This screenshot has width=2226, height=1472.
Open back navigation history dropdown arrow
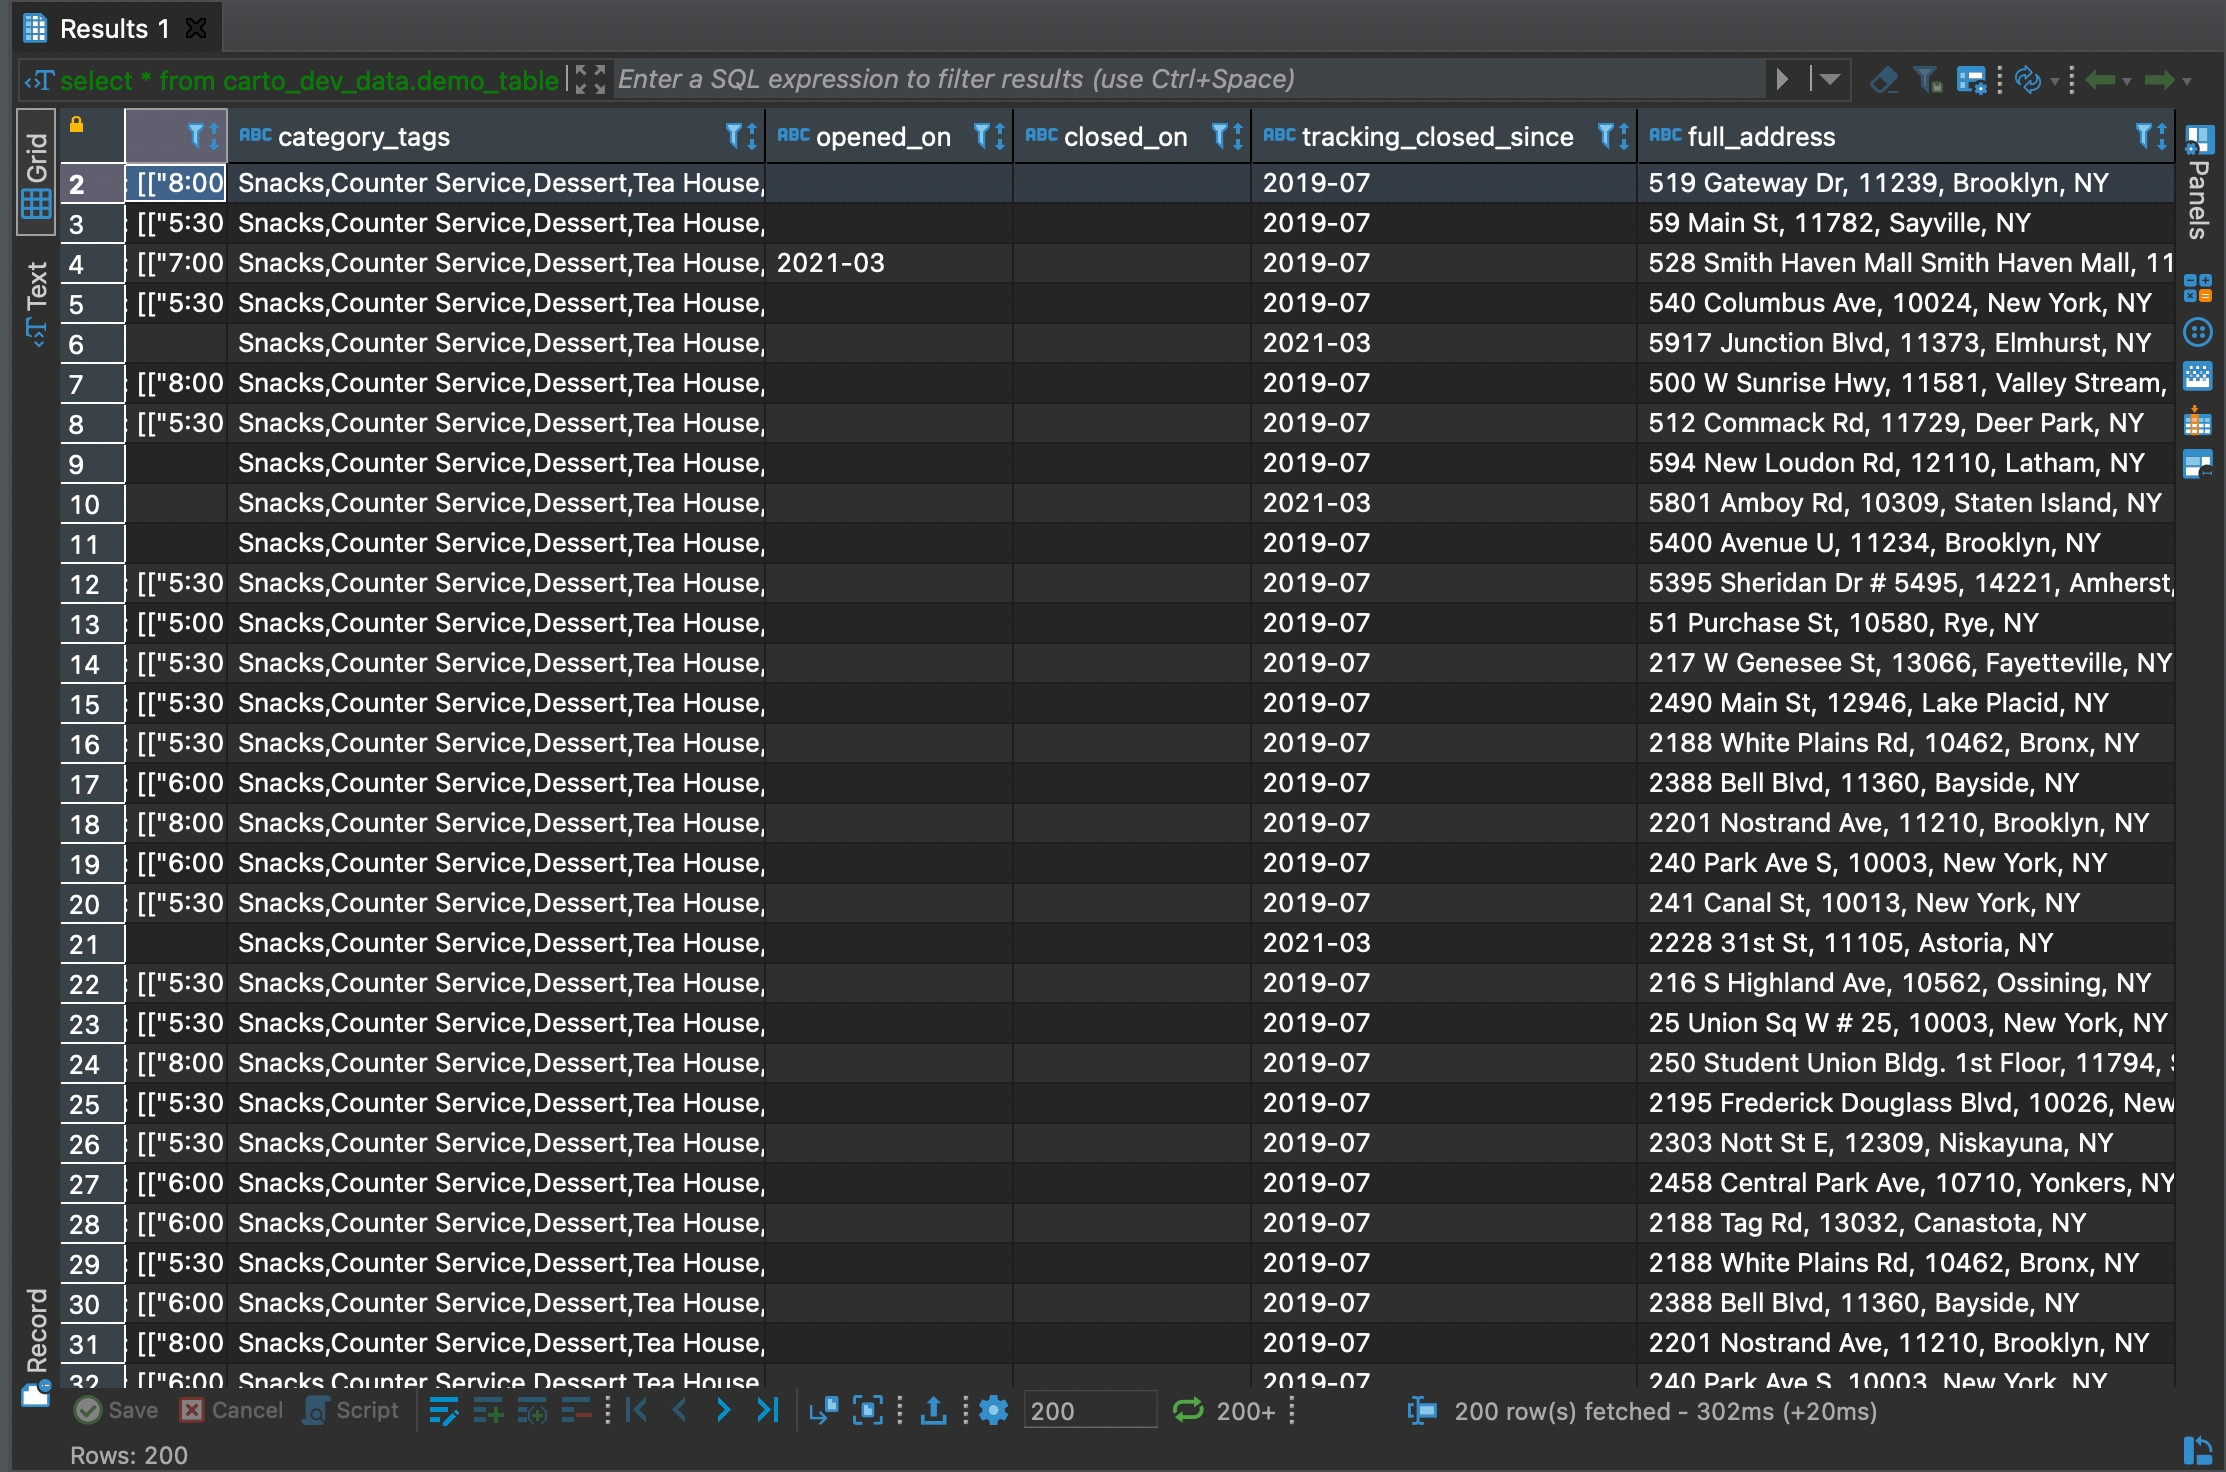click(x=2127, y=81)
